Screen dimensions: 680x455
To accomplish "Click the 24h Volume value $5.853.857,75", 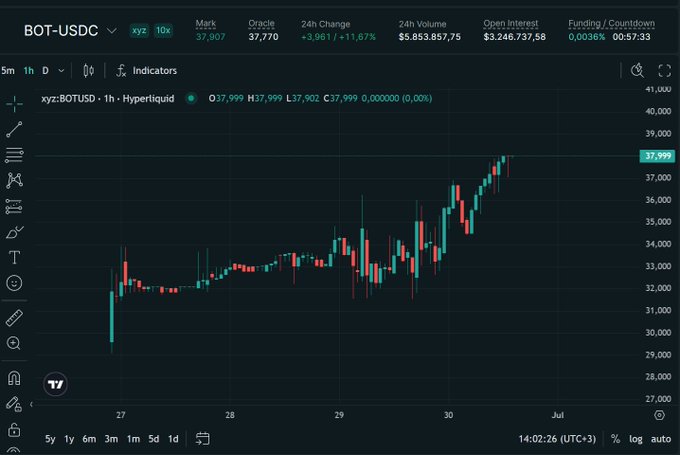I will pyautogui.click(x=430, y=37).
